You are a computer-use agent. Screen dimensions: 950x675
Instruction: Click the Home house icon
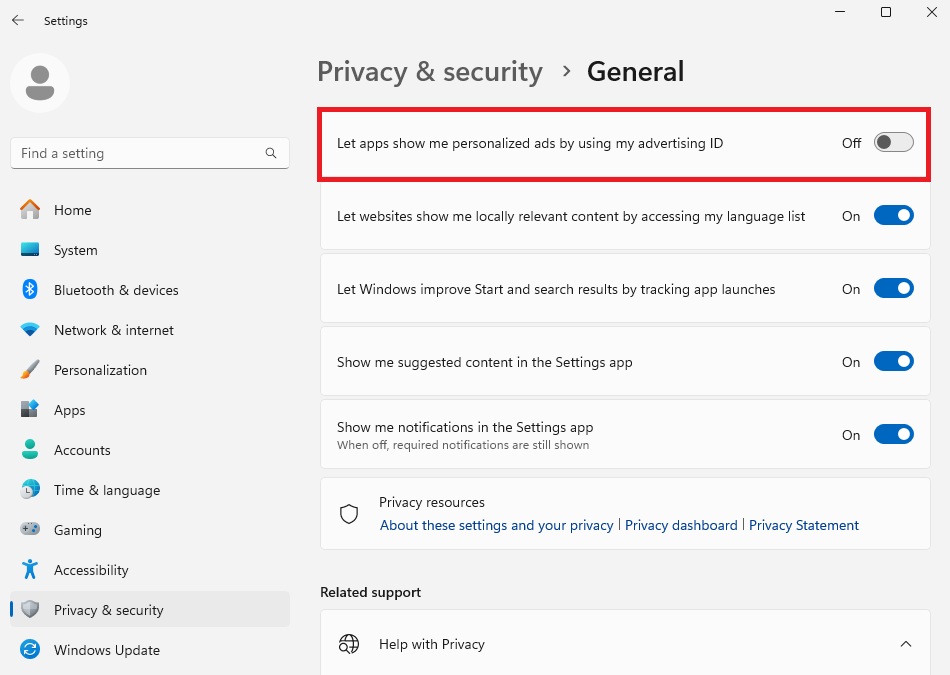click(x=30, y=210)
